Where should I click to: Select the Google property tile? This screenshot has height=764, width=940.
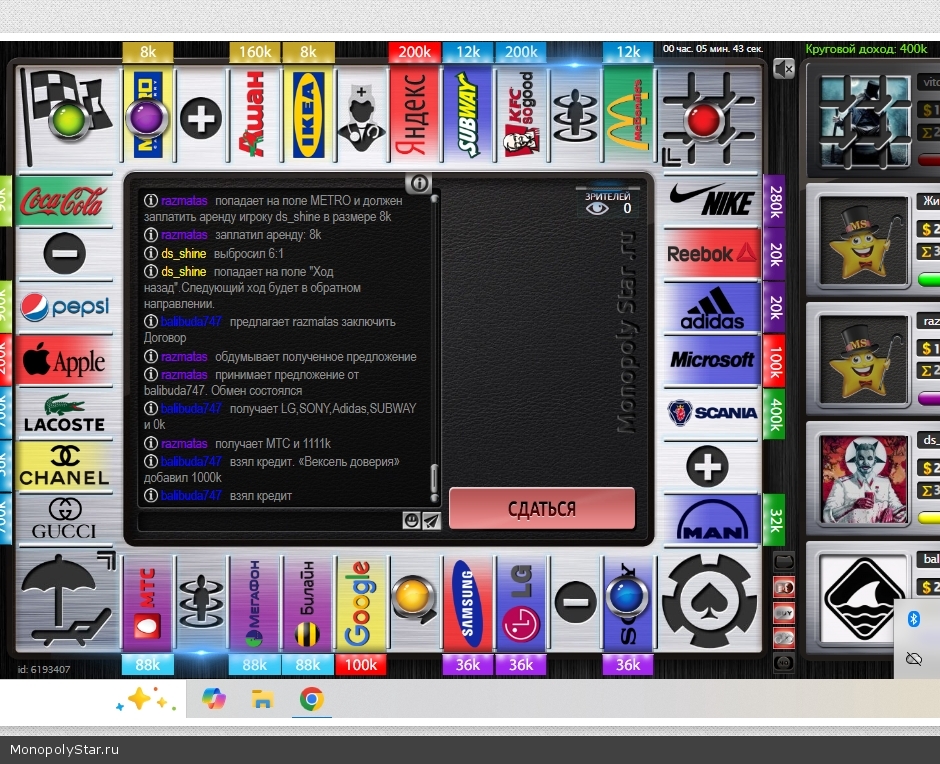click(x=361, y=601)
